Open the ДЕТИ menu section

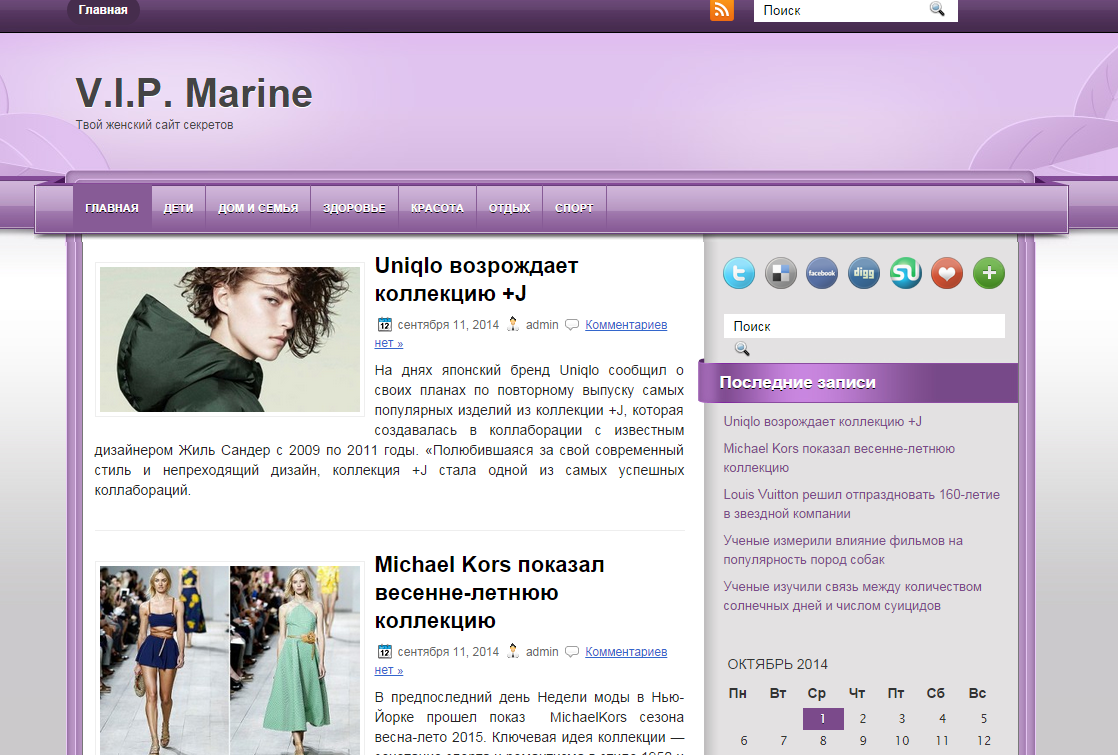tap(178, 208)
